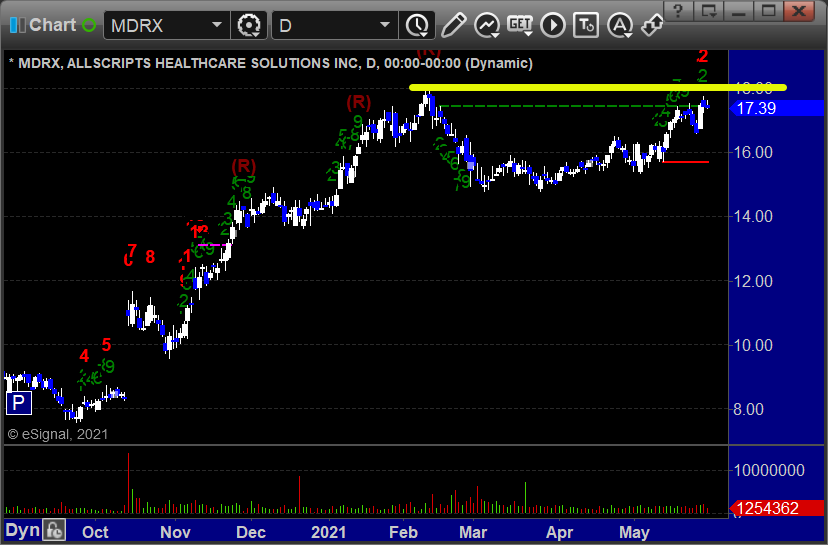Click the 8.00 price axis label
Screen dimensions: 828x545
(748, 409)
